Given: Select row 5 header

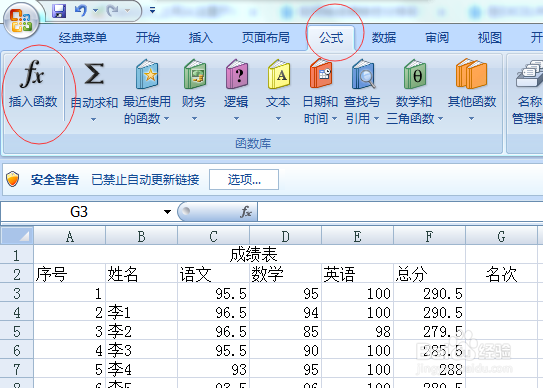Looking at the screenshot, I should pos(17,331).
